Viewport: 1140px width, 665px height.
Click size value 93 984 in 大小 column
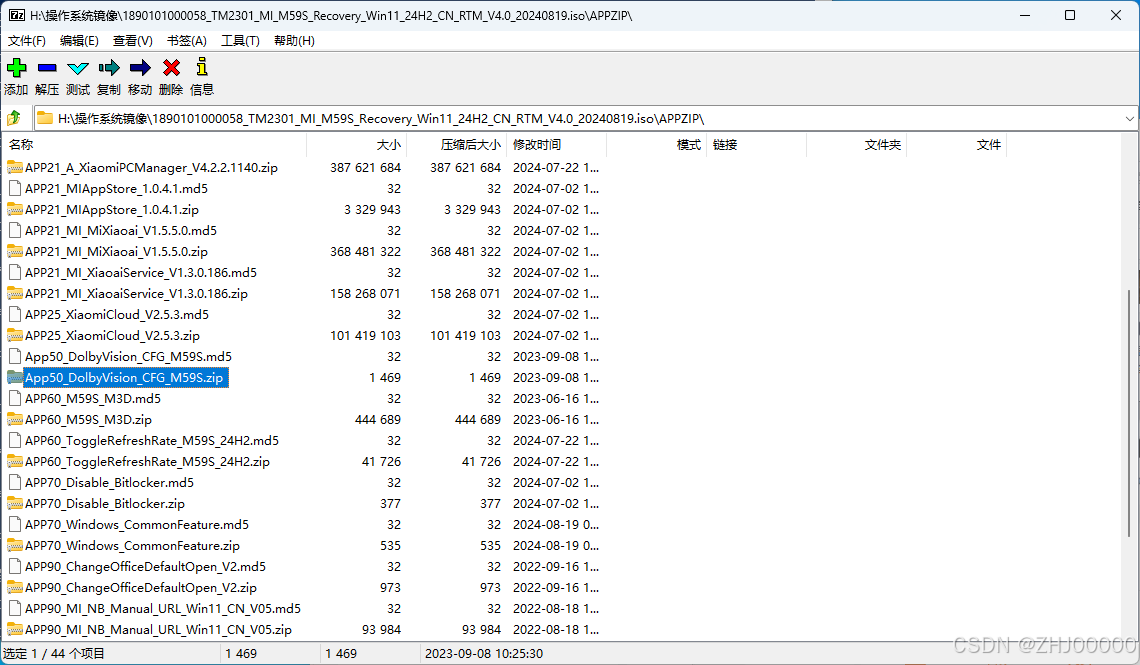click(x=382, y=629)
